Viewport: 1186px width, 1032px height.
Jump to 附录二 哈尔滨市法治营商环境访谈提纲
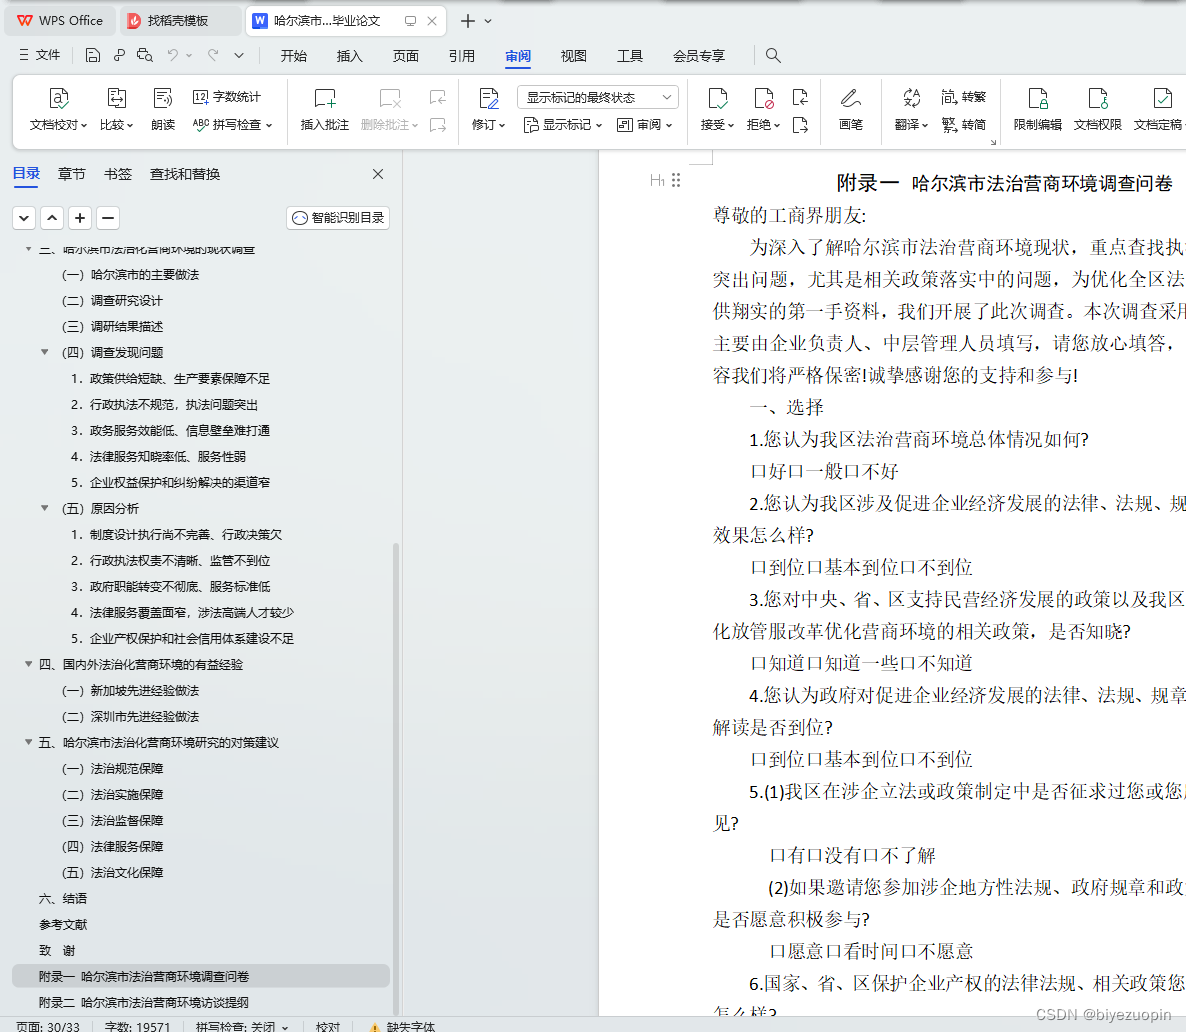[x=144, y=1002]
